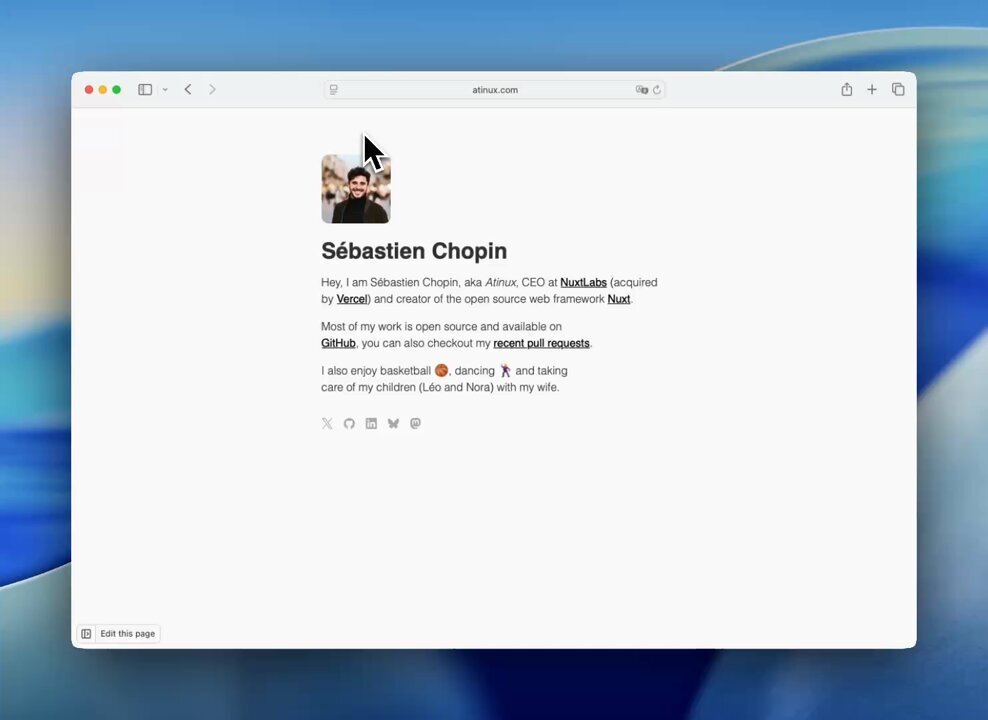Open the X (Twitter) profile icon

coord(327,424)
